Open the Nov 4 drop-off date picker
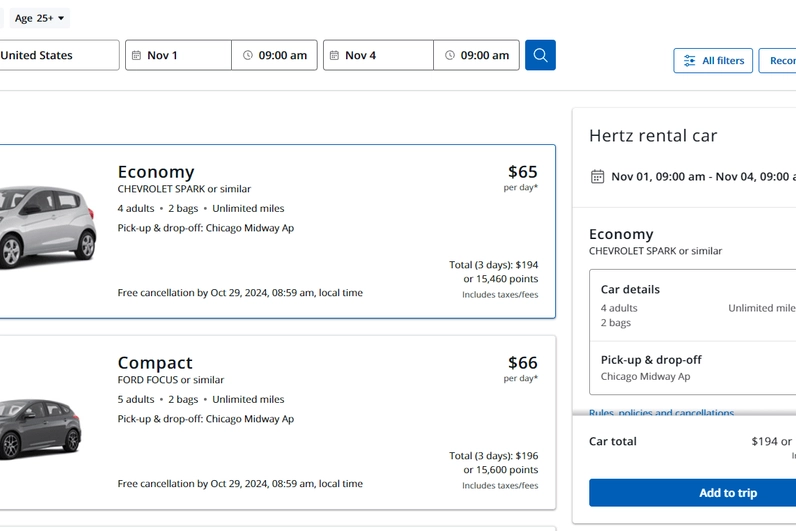The image size is (796, 531). click(x=378, y=55)
